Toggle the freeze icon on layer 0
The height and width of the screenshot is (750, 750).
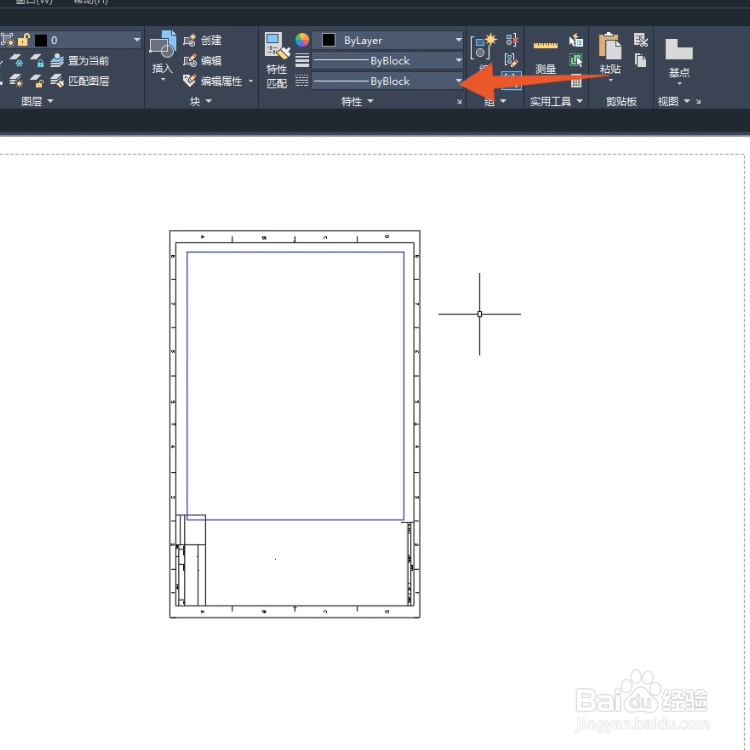point(8,40)
